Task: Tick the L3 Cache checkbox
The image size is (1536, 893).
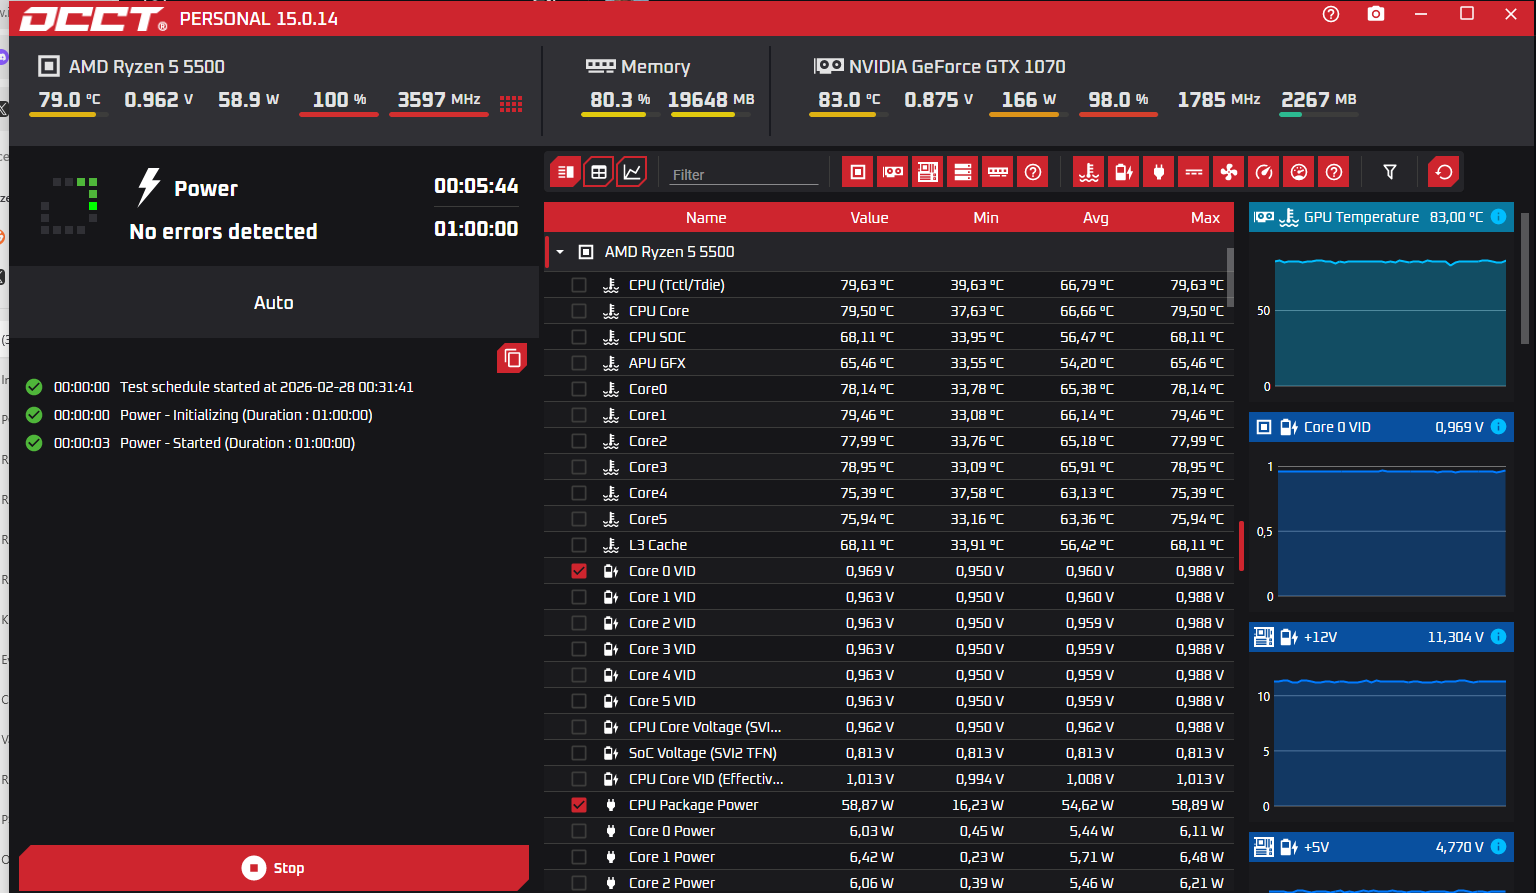Action: 579,545
